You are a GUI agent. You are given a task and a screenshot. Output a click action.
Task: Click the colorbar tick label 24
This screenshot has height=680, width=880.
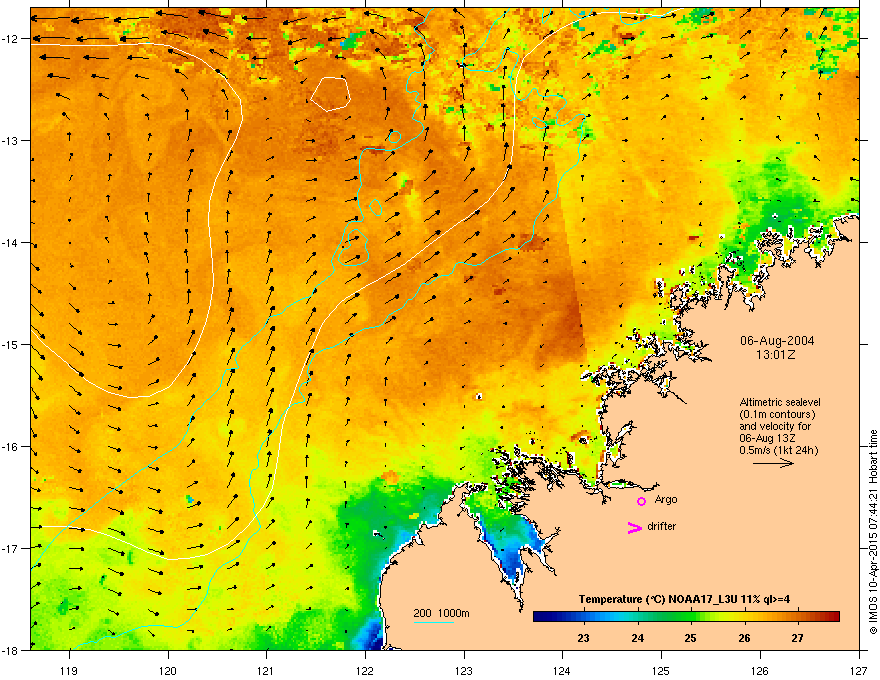tap(638, 638)
